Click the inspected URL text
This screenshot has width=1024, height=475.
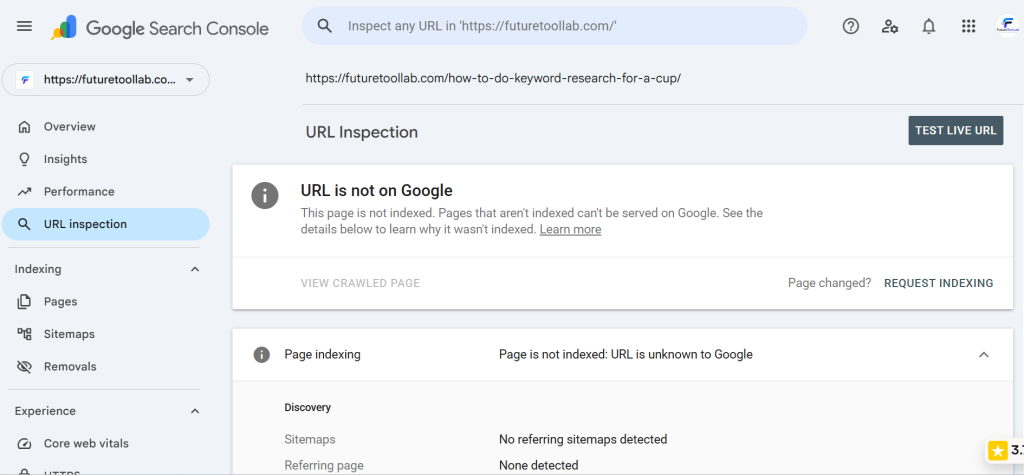pos(493,78)
